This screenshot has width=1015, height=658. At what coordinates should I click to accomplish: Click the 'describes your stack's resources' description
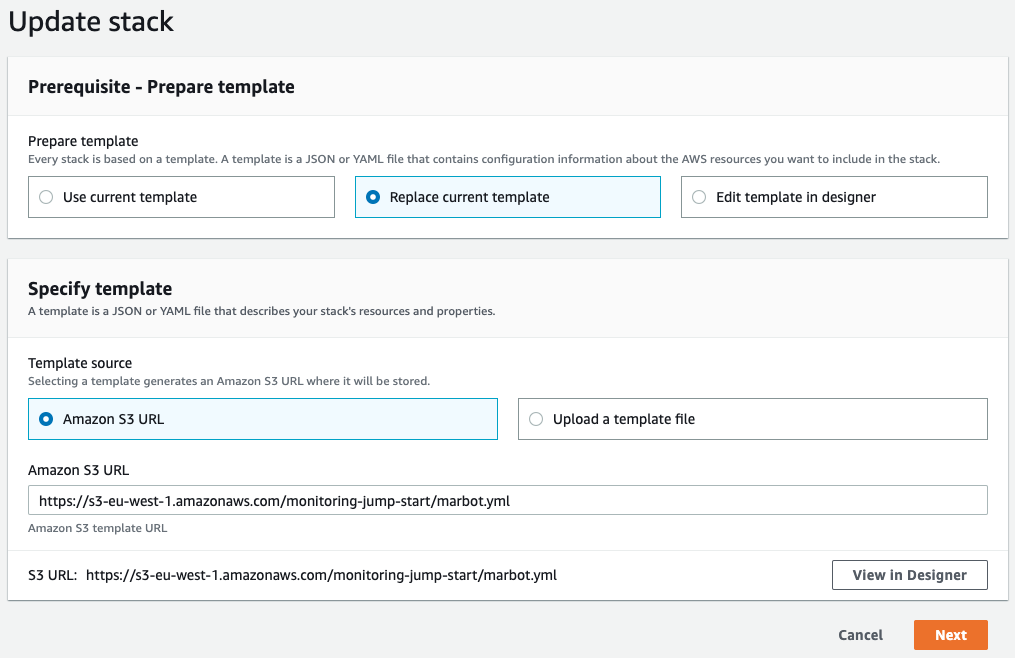pos(261,311)
